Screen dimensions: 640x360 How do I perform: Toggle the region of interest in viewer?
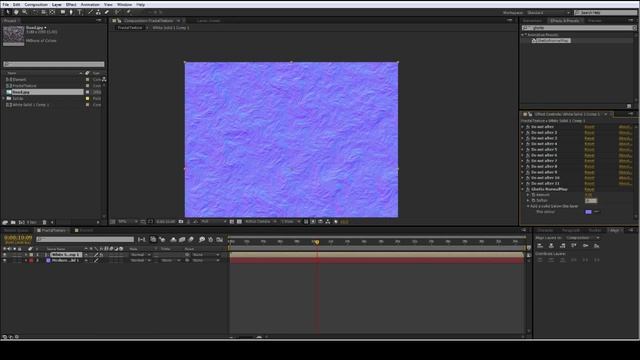[x=232, y=222]
